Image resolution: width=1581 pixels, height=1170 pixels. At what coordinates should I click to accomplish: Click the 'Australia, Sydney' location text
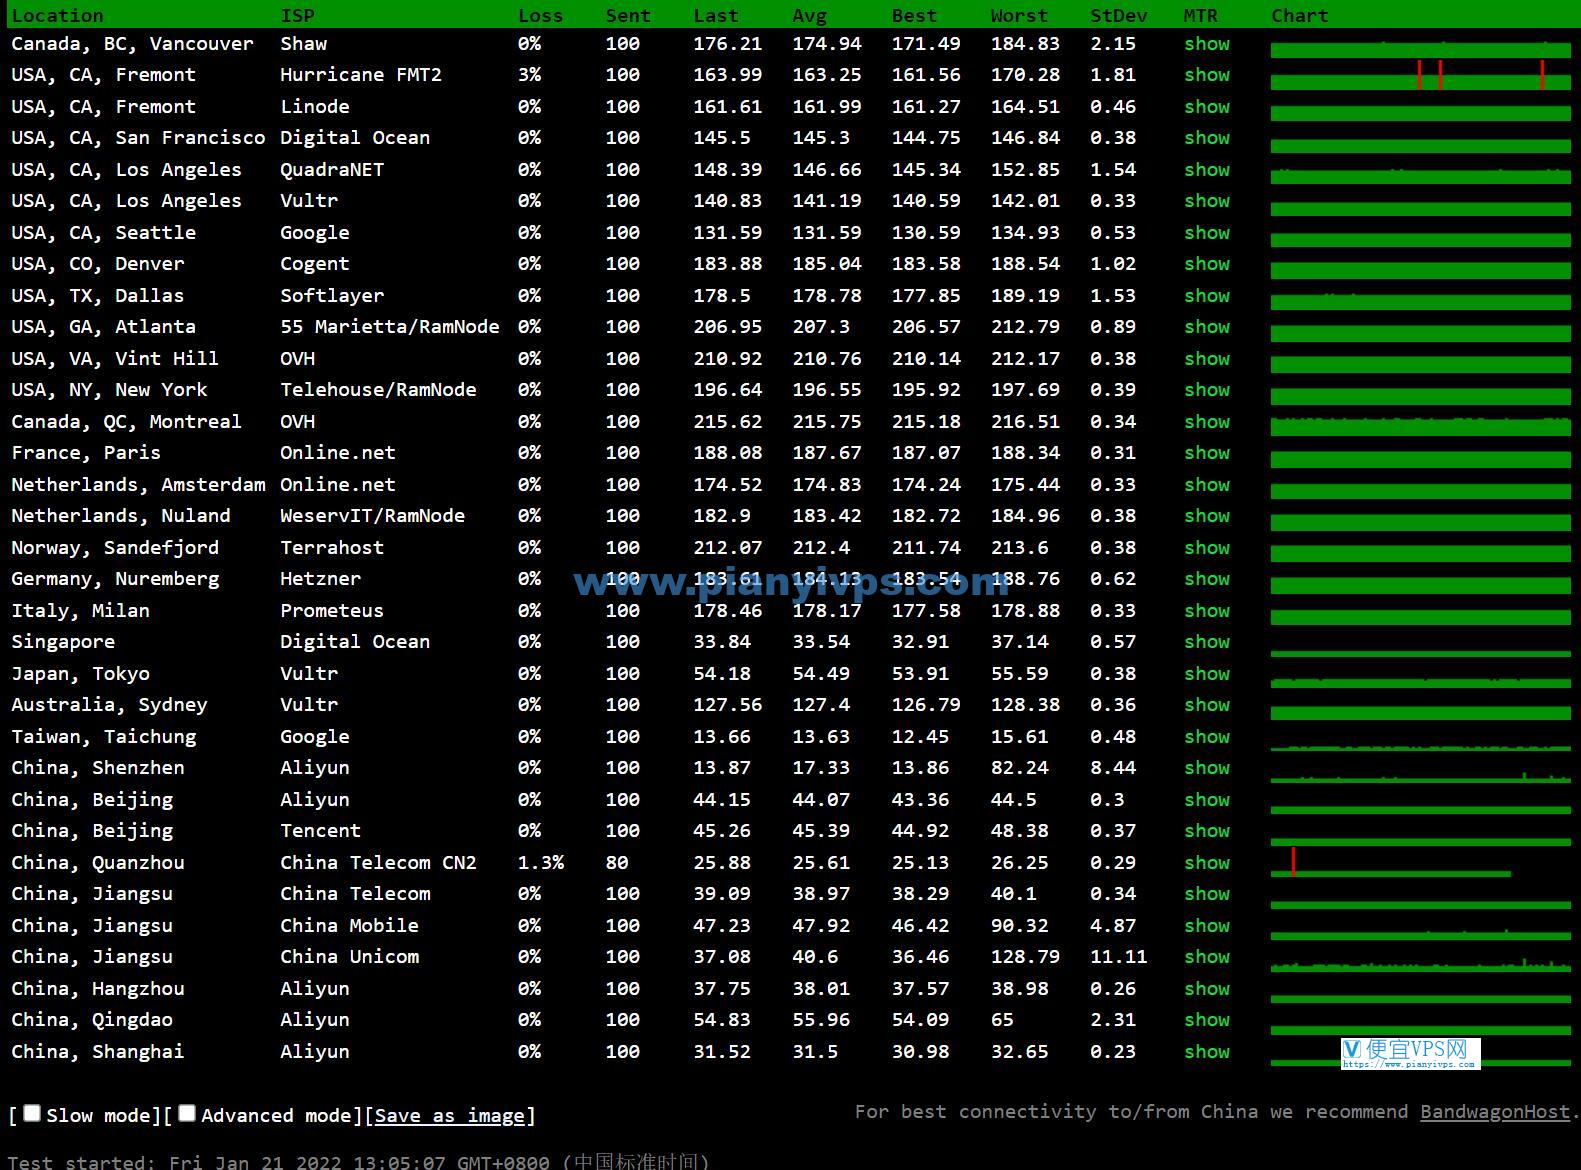(109, 705)
